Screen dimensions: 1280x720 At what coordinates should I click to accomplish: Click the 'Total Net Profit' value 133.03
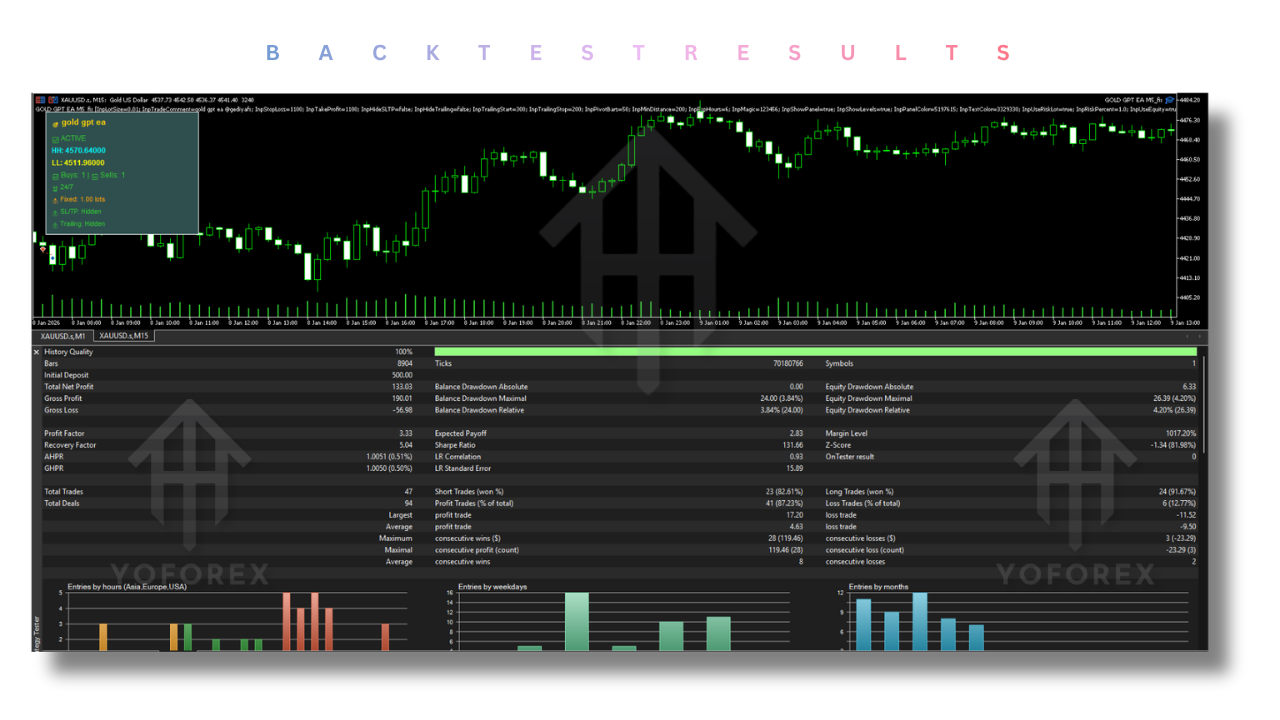tap(402, 387)
